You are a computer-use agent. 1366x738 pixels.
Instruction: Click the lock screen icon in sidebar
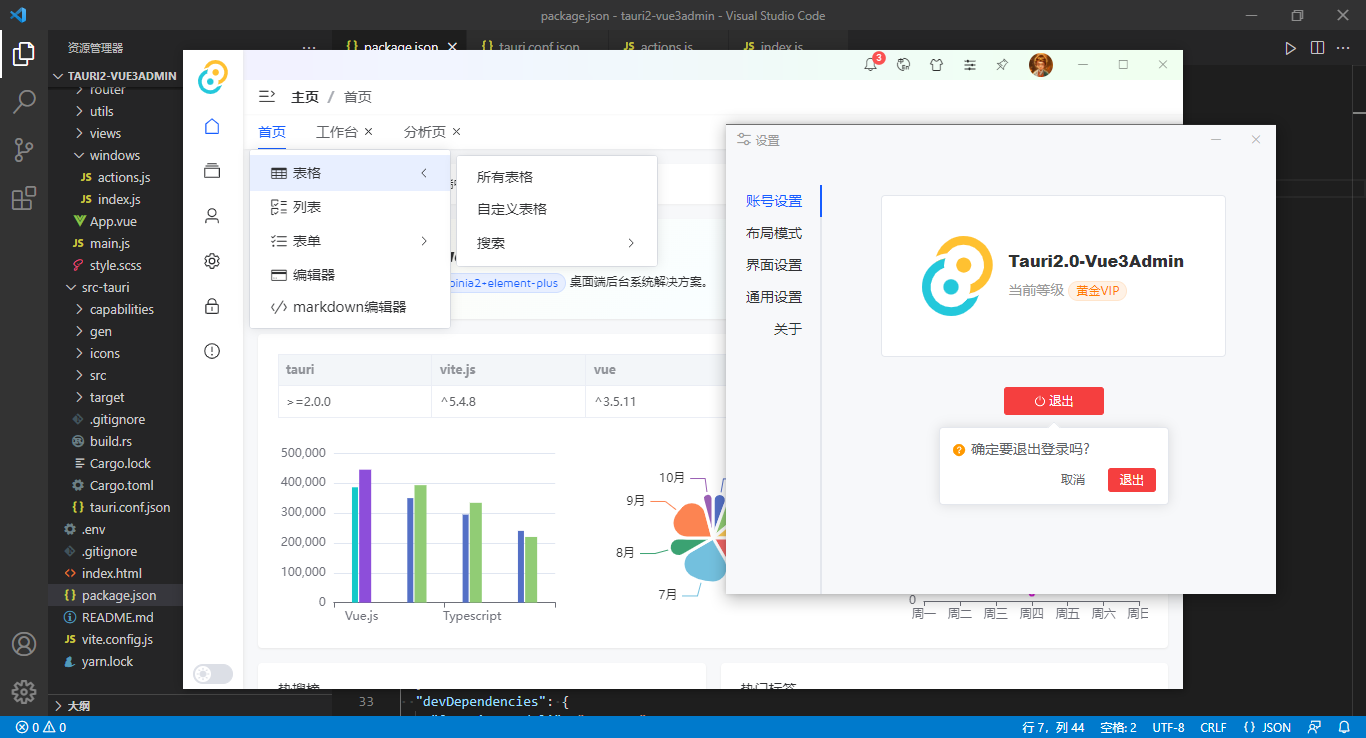(x=211, y=306)
